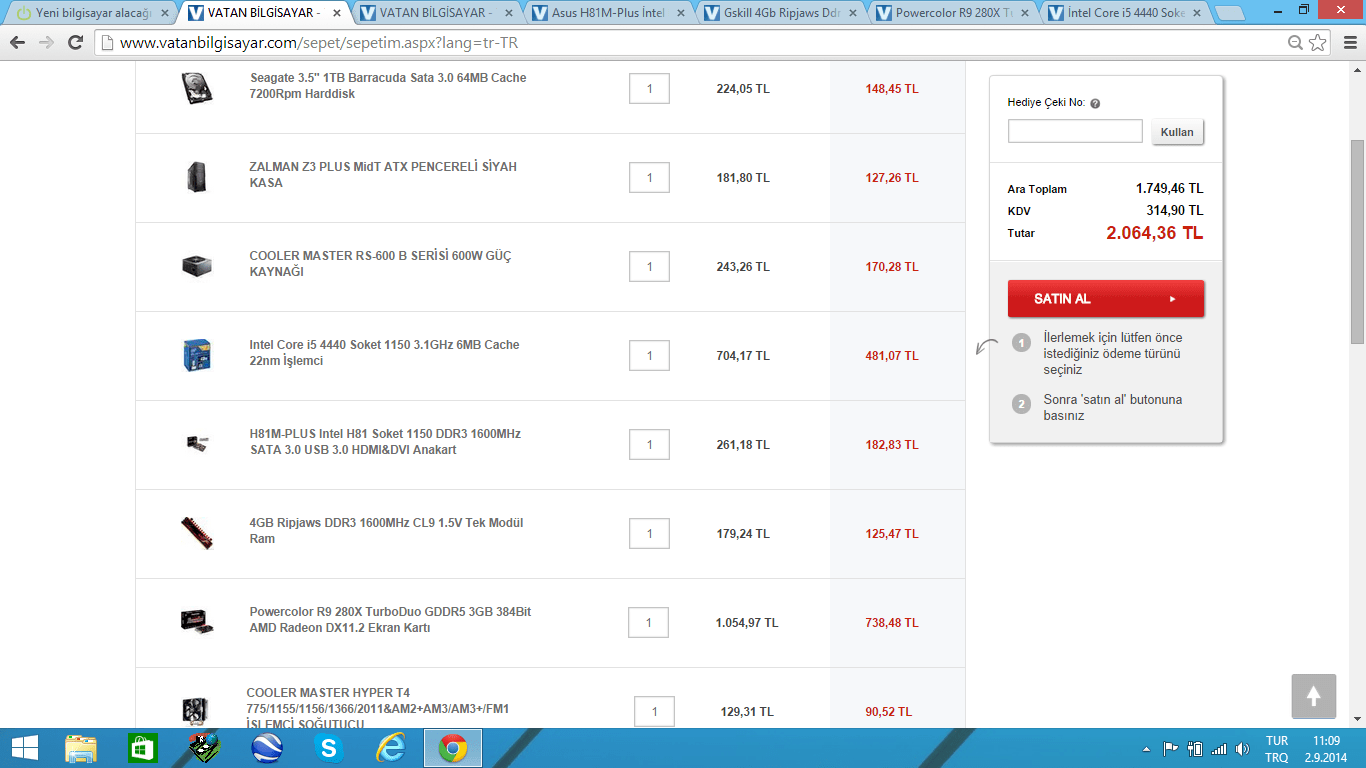Click the volume speaker icon in tray
1366x768 pixels.
coord(1243,749)
